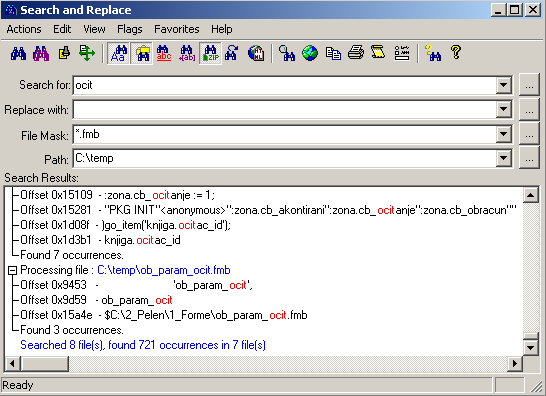546x396 pixels.
Task: Start search and replace with purple binoculars
Action: pyautogui.click(x=41, y=54)
